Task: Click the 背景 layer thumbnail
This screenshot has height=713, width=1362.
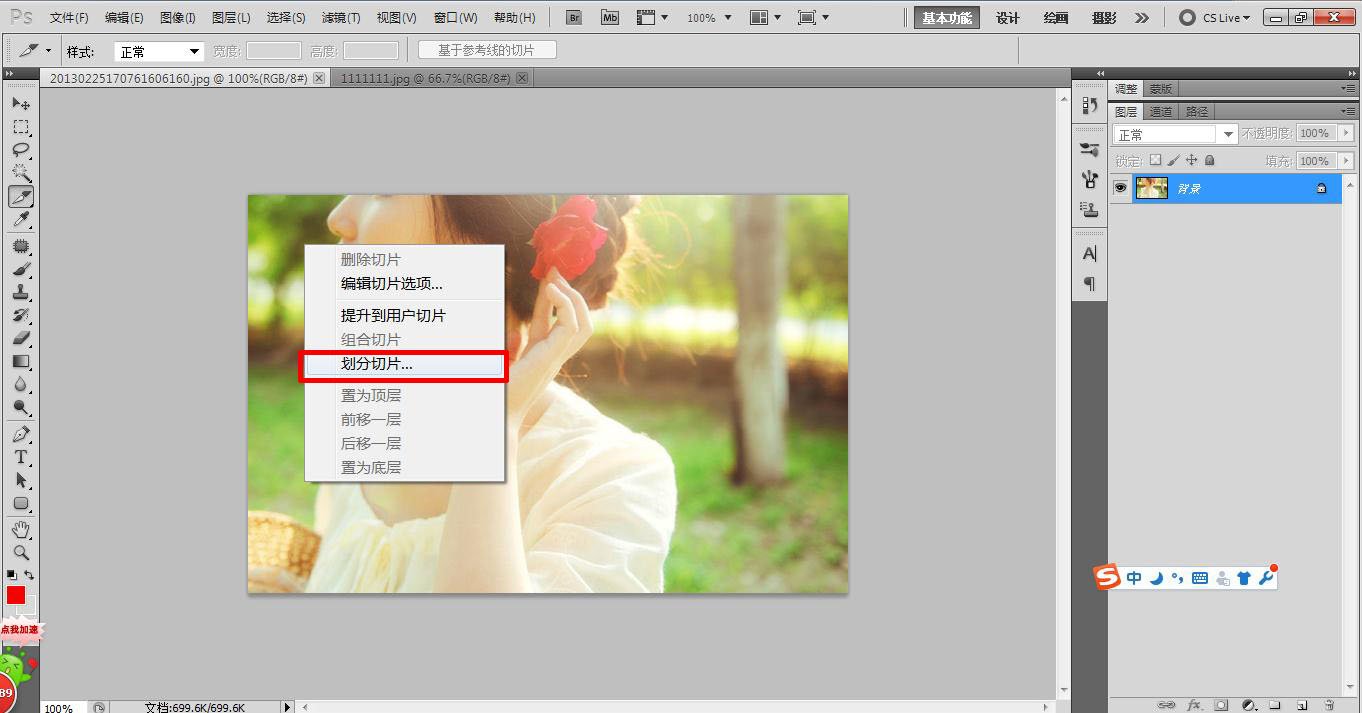Action: pos(1152,188)
